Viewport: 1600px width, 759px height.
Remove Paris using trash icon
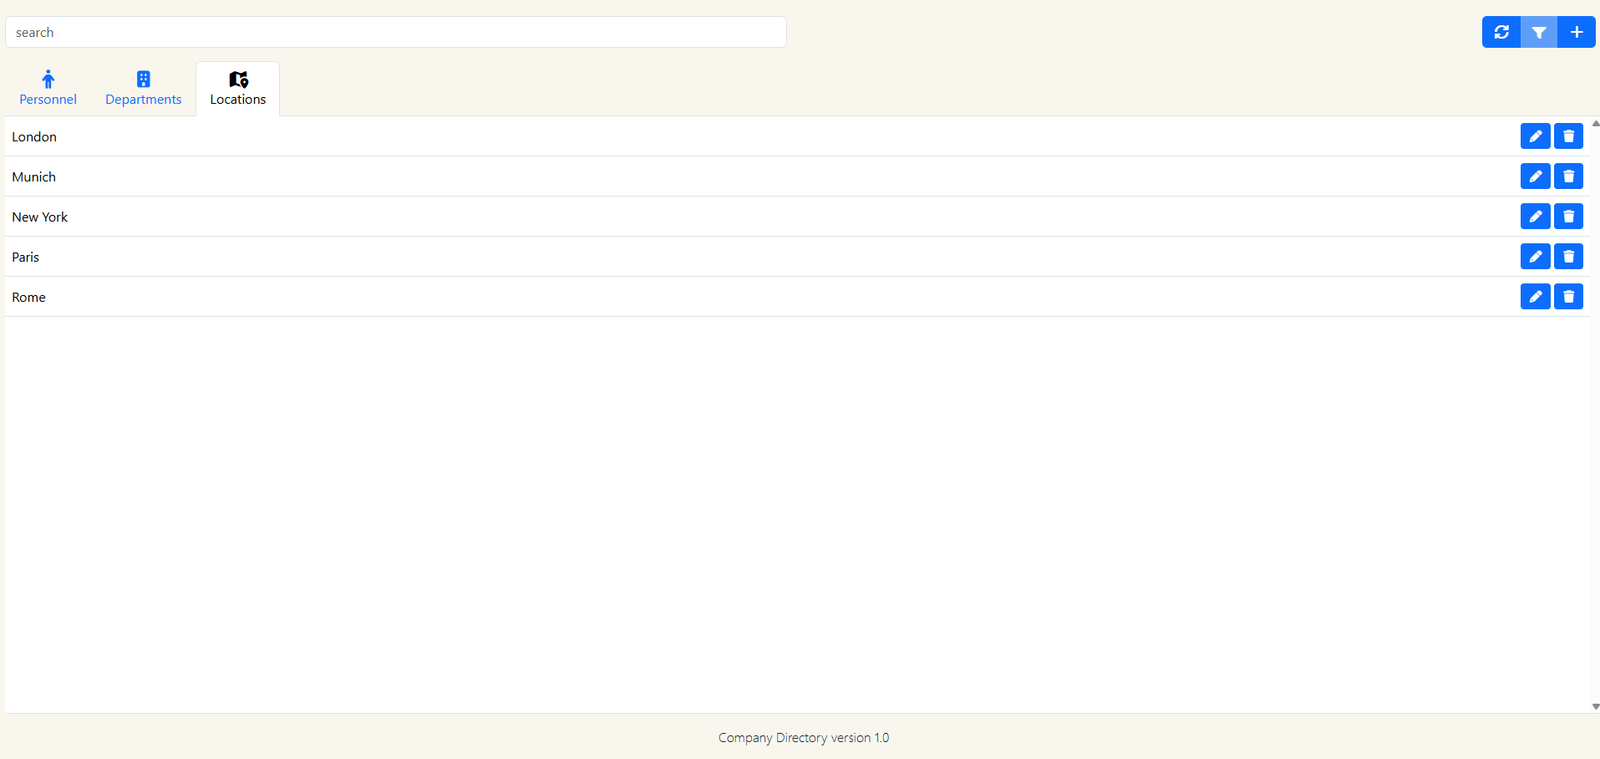point(1568,256)
